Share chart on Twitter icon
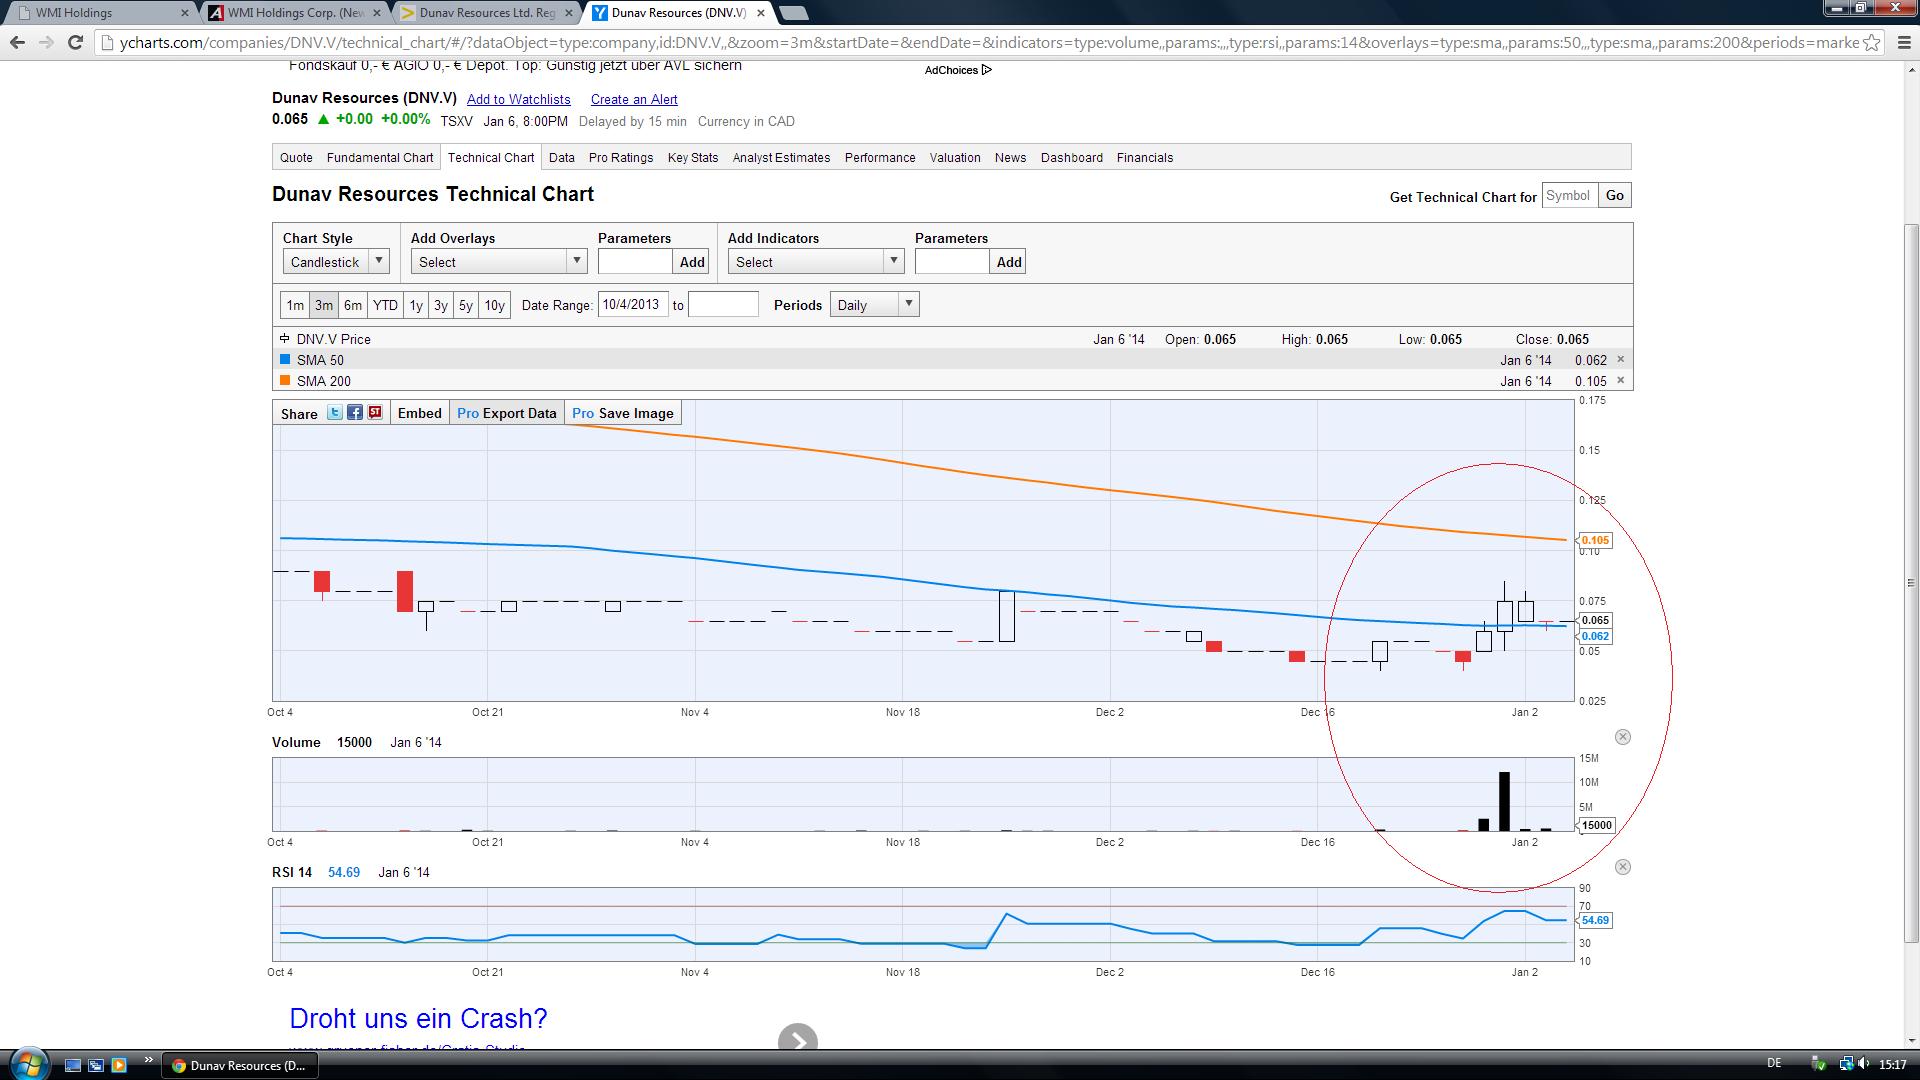Viewport: 1920px width, 1080px height. click(335, 413)
